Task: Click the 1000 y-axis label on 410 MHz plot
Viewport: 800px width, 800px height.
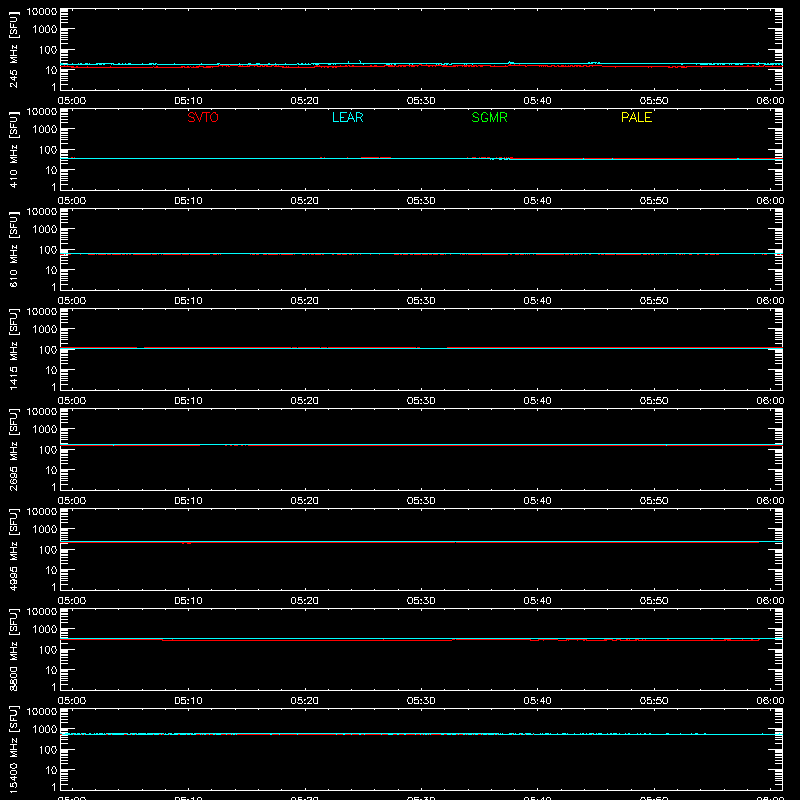Action: [x=45, y=130]
